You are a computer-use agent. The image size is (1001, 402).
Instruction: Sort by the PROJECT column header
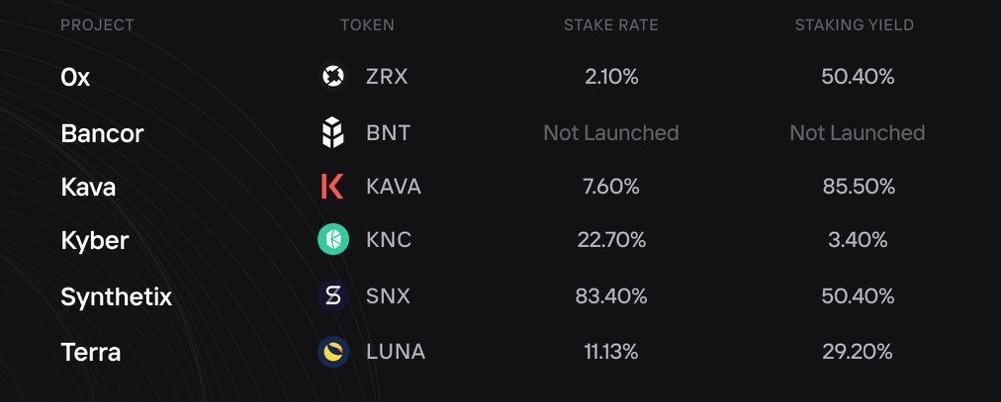pos(97,25)
